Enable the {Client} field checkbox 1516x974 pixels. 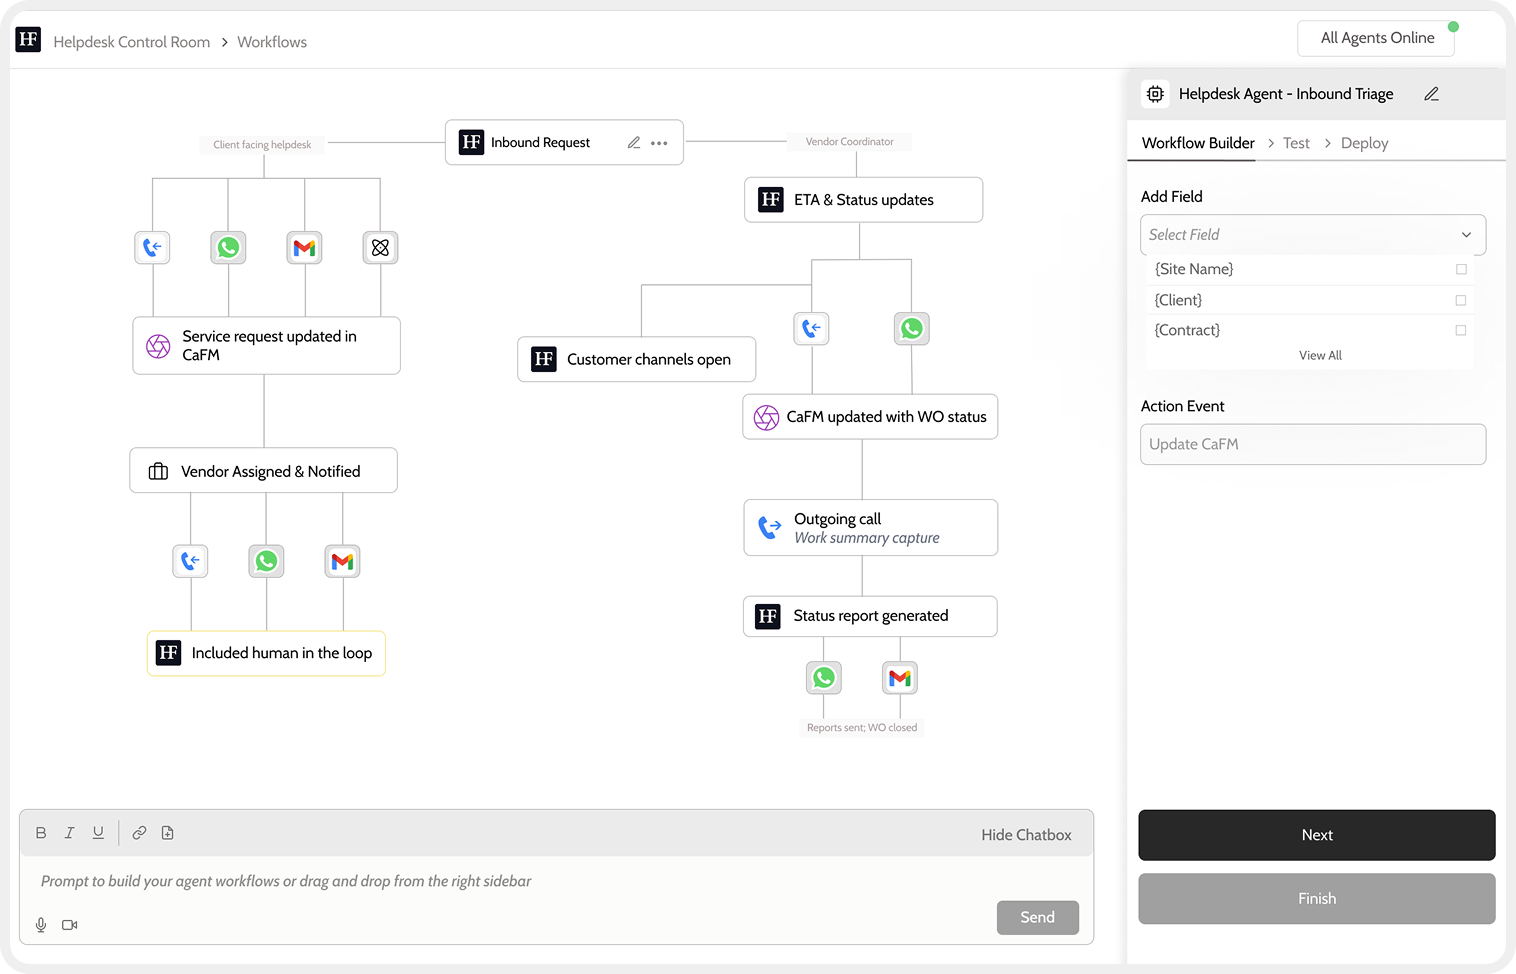click(x=1461, y=300)
